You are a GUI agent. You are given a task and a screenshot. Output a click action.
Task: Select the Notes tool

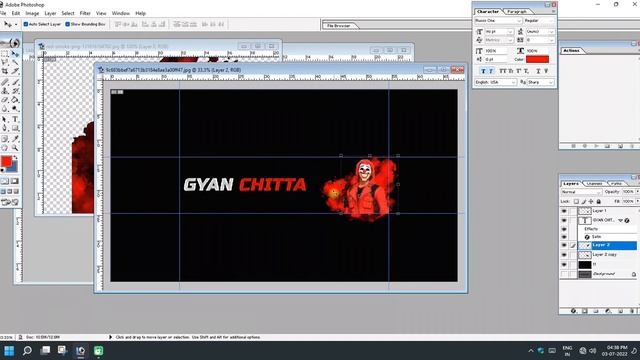(5, 139)
